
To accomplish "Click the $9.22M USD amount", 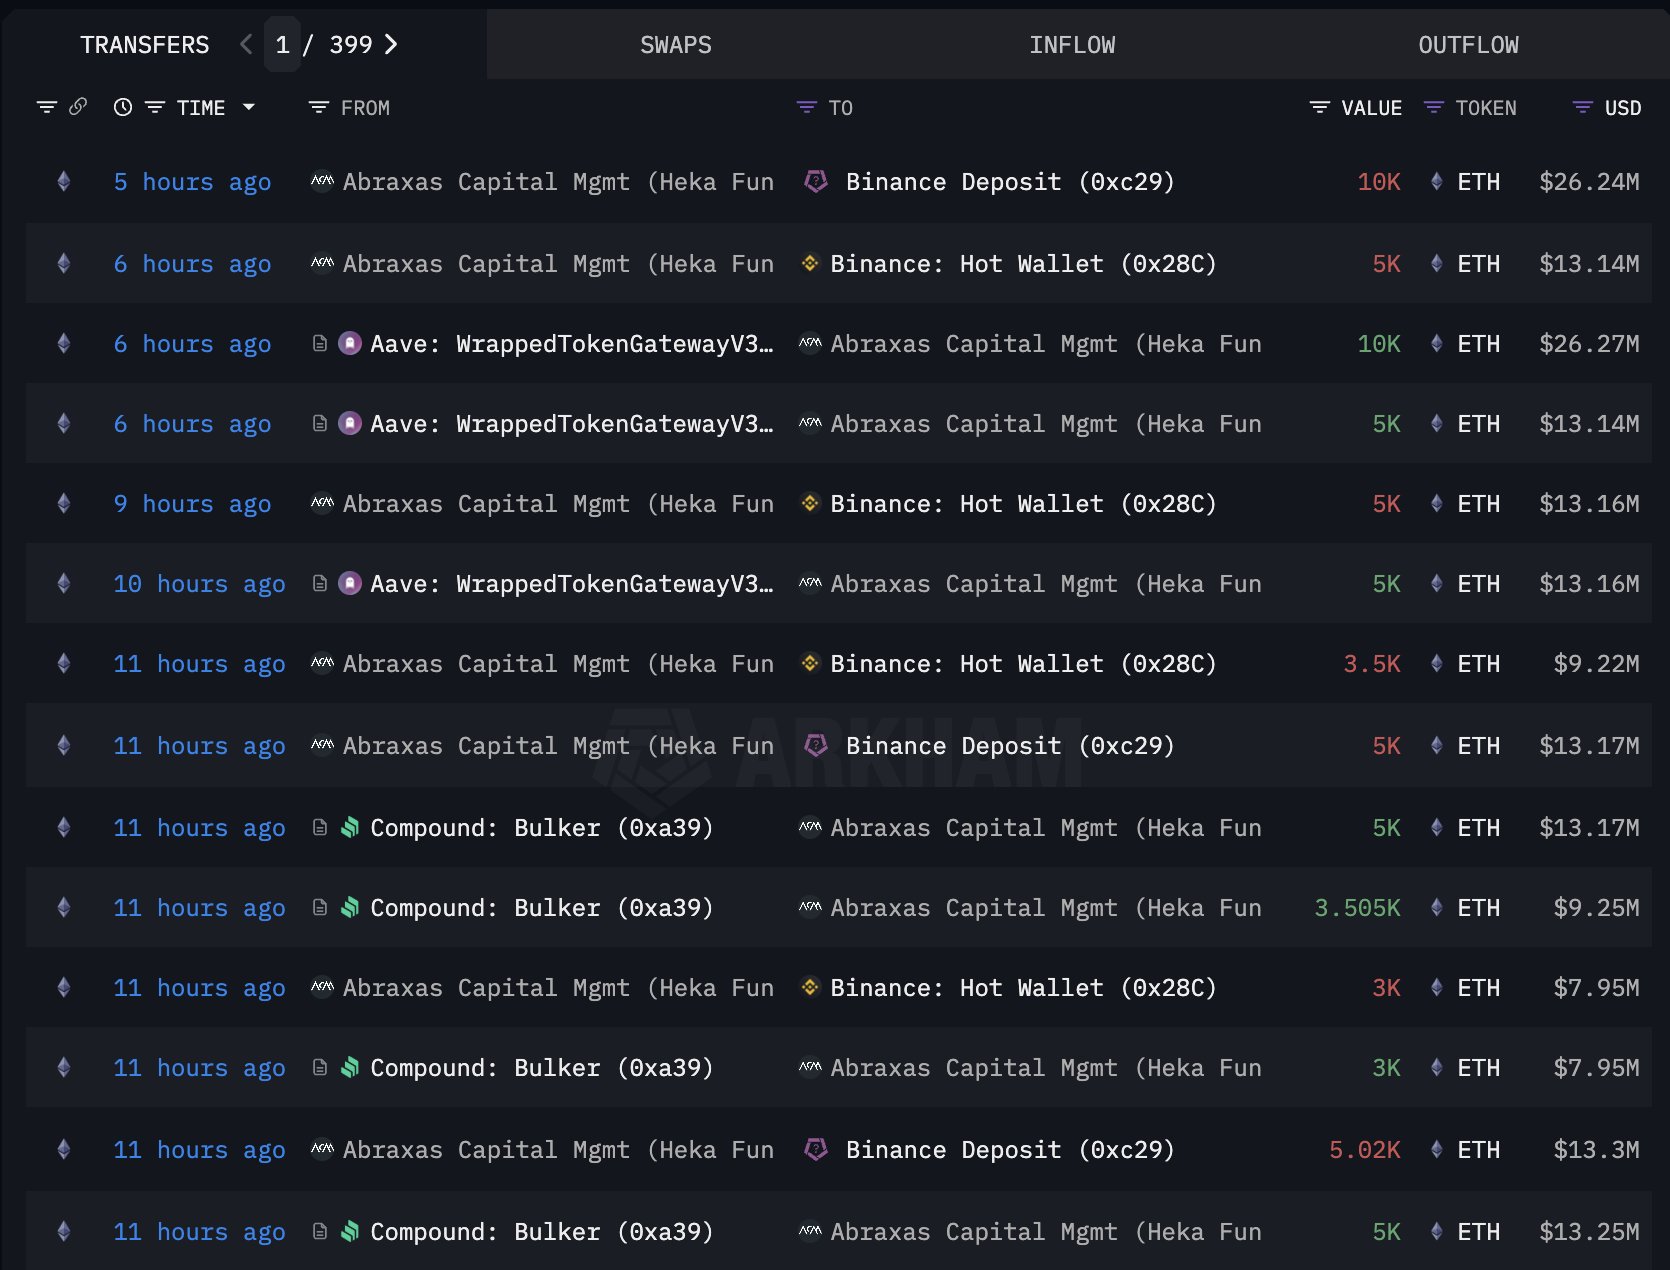I will [1596, 664].
